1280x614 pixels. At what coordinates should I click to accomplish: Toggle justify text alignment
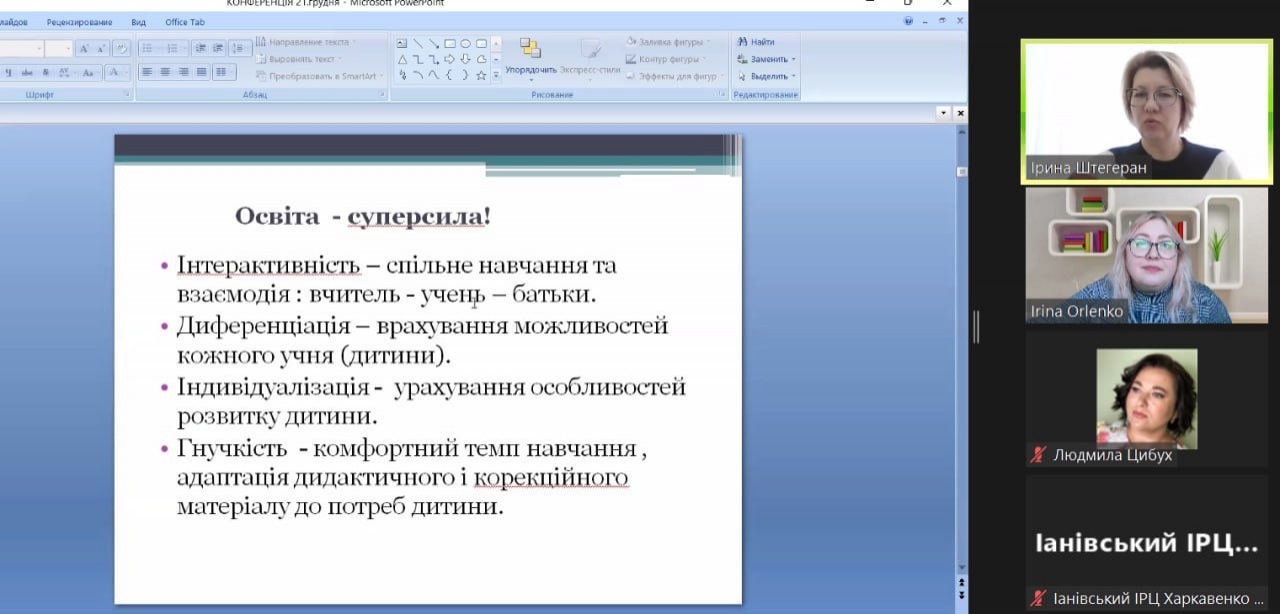(x=201, y=72)
